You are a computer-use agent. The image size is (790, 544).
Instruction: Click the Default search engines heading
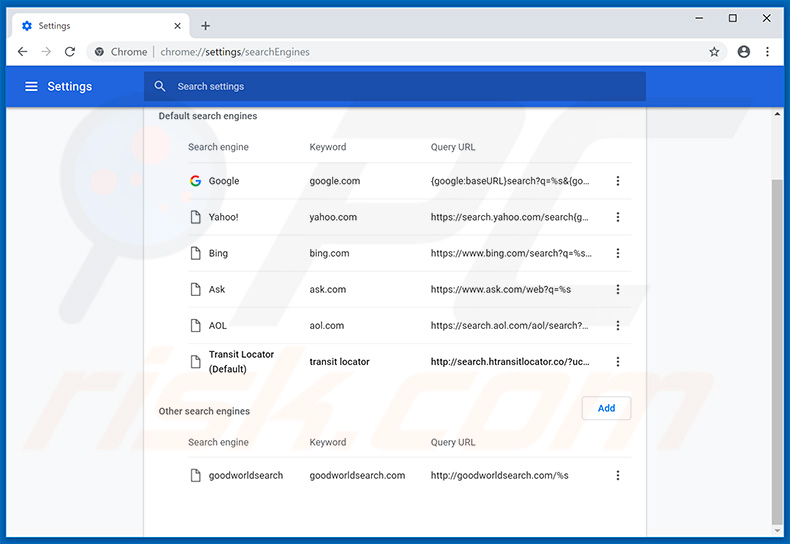click(x=208, y=116)
